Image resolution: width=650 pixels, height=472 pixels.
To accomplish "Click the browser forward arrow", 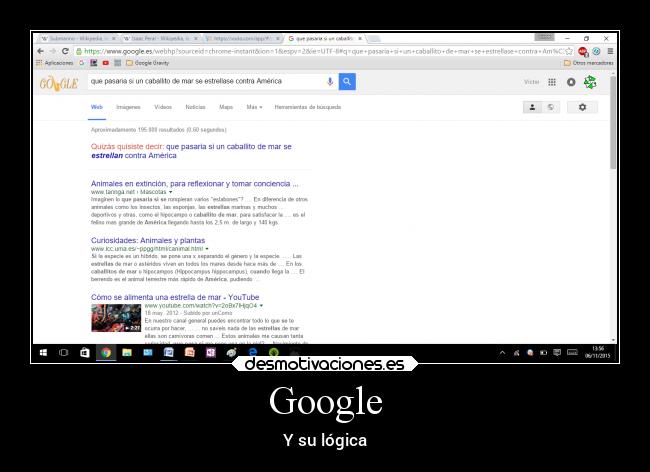I will pyautogui.click(x=53, y=51).
